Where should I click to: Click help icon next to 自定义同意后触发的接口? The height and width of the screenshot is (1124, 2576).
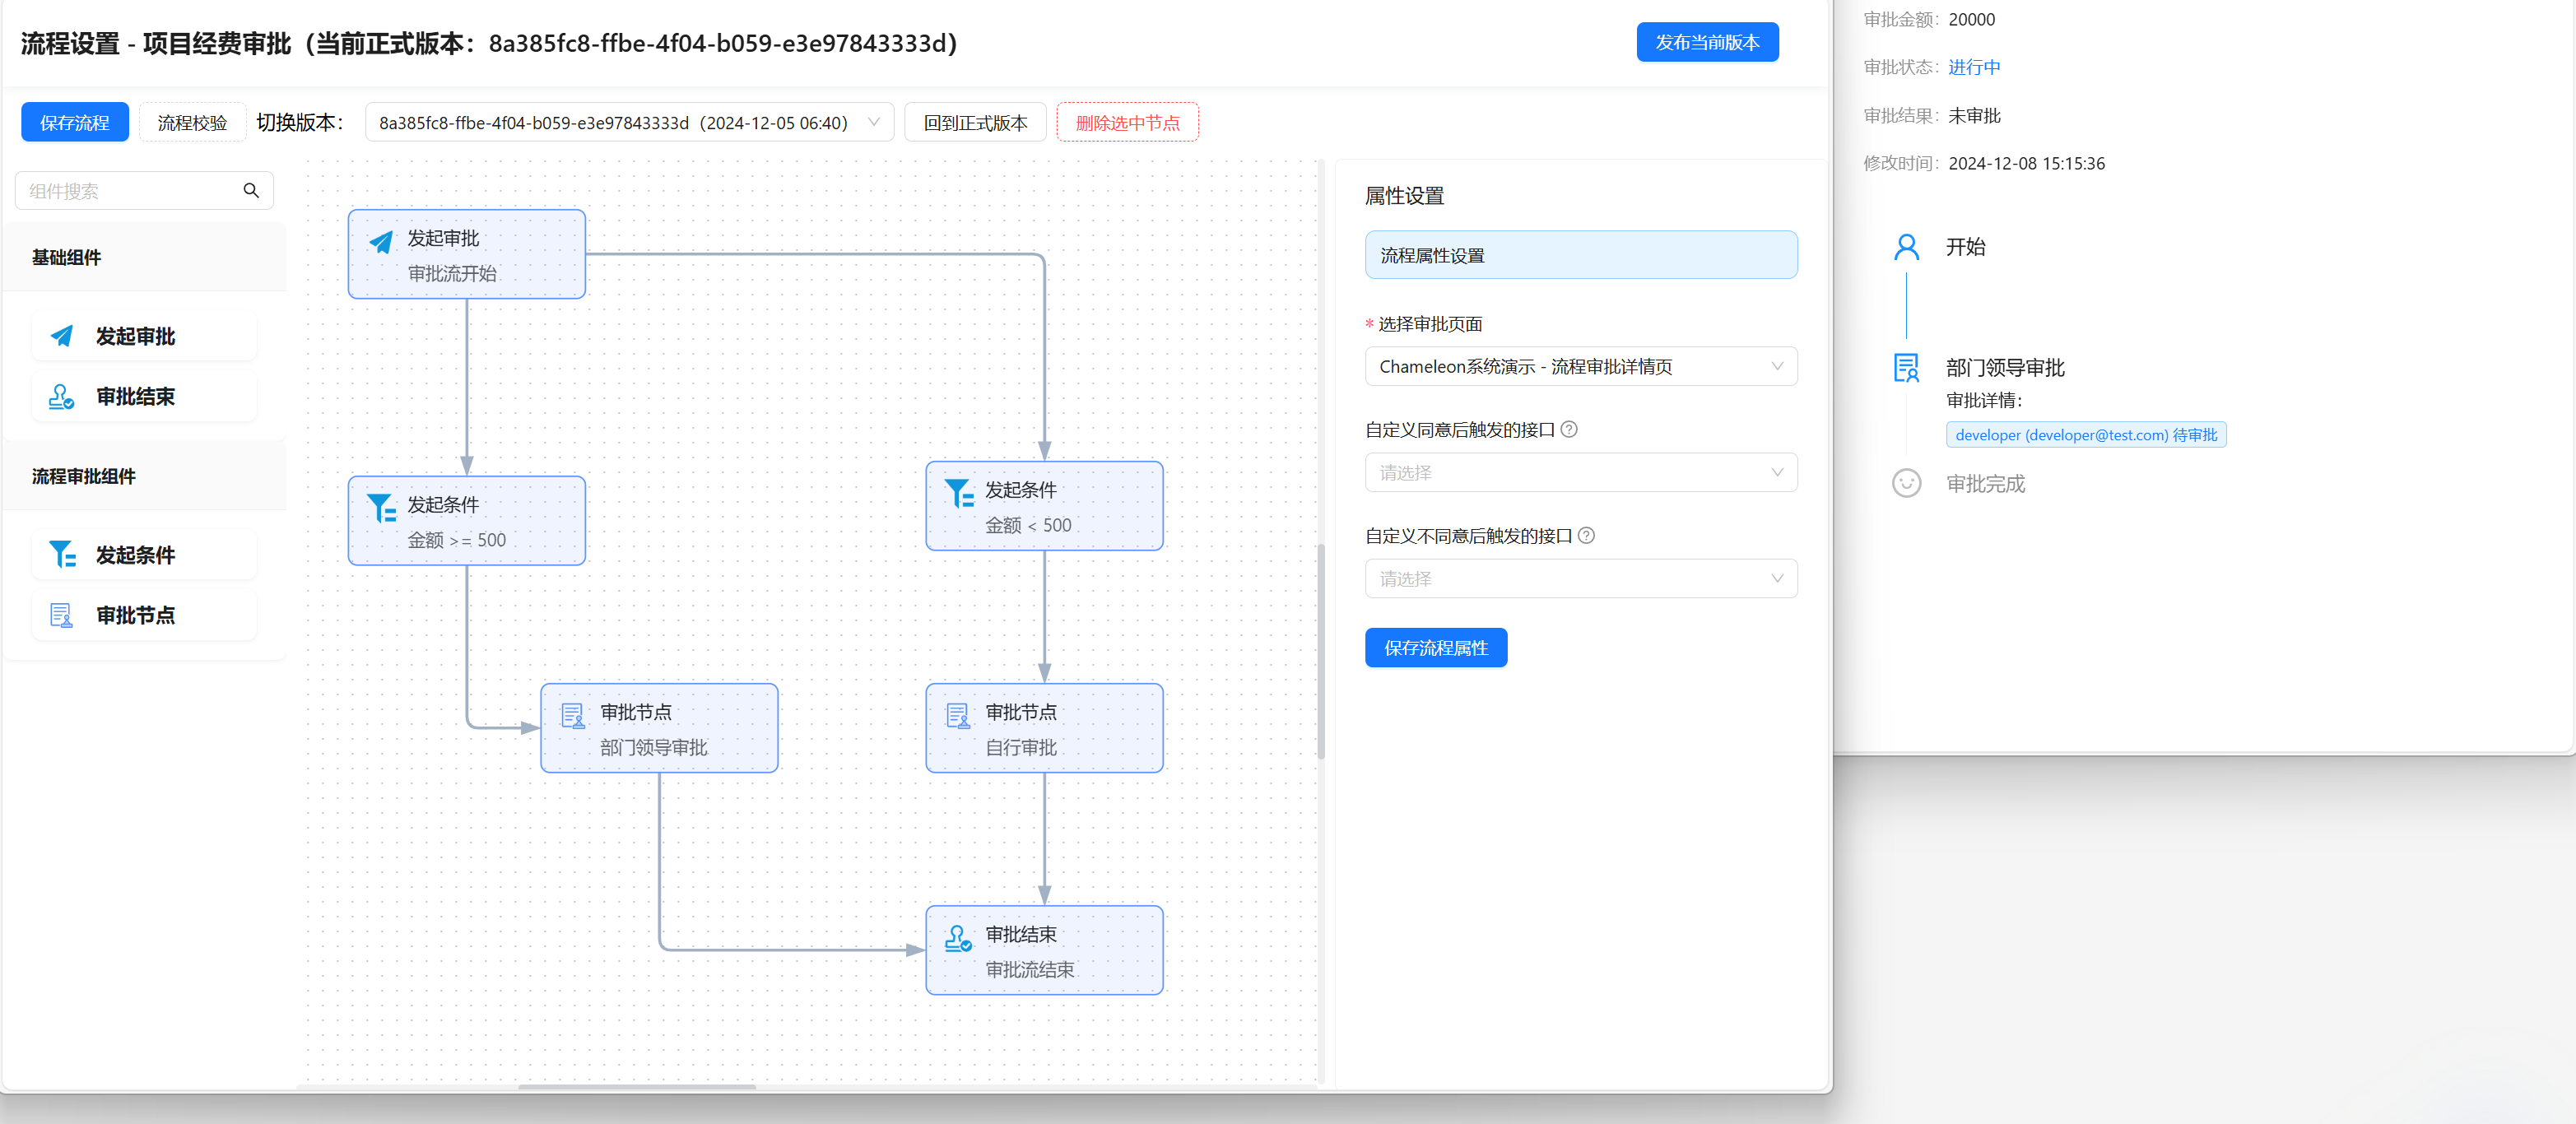(1569, 429)
